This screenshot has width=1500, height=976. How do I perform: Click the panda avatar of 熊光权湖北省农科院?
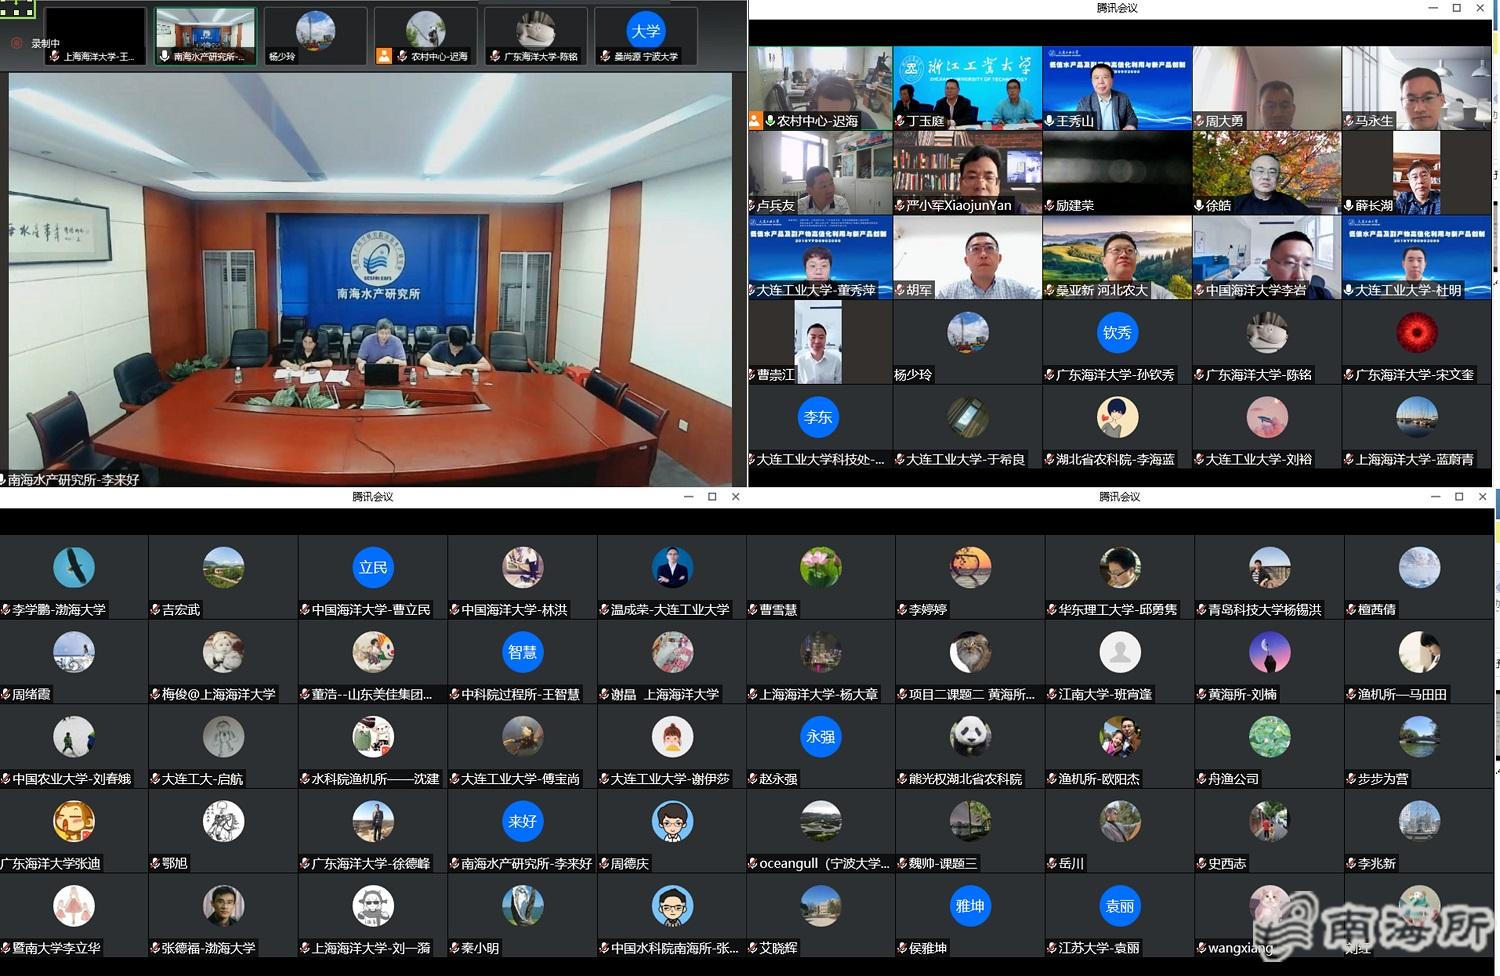point(969,737)
